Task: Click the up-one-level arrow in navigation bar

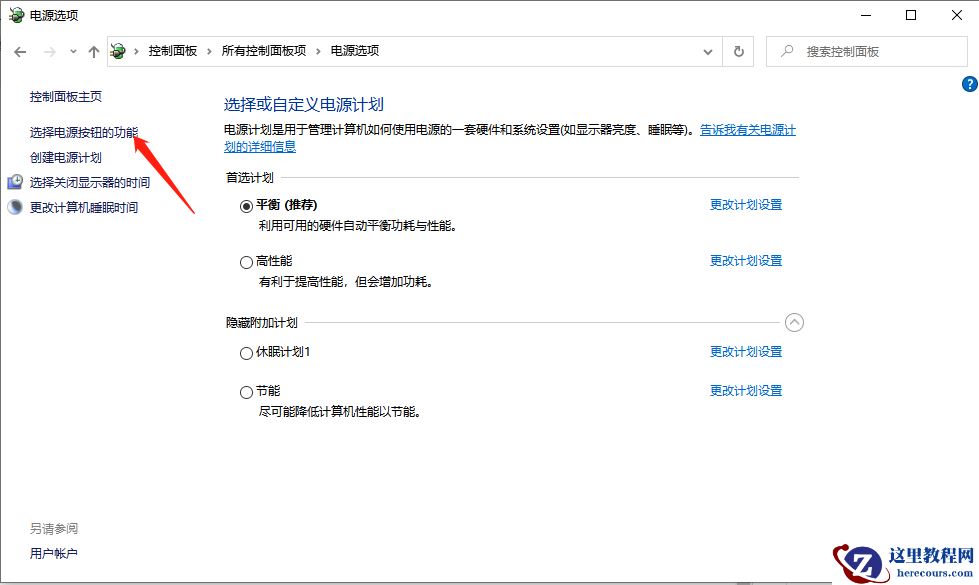Action: click(x=92, y=51)
